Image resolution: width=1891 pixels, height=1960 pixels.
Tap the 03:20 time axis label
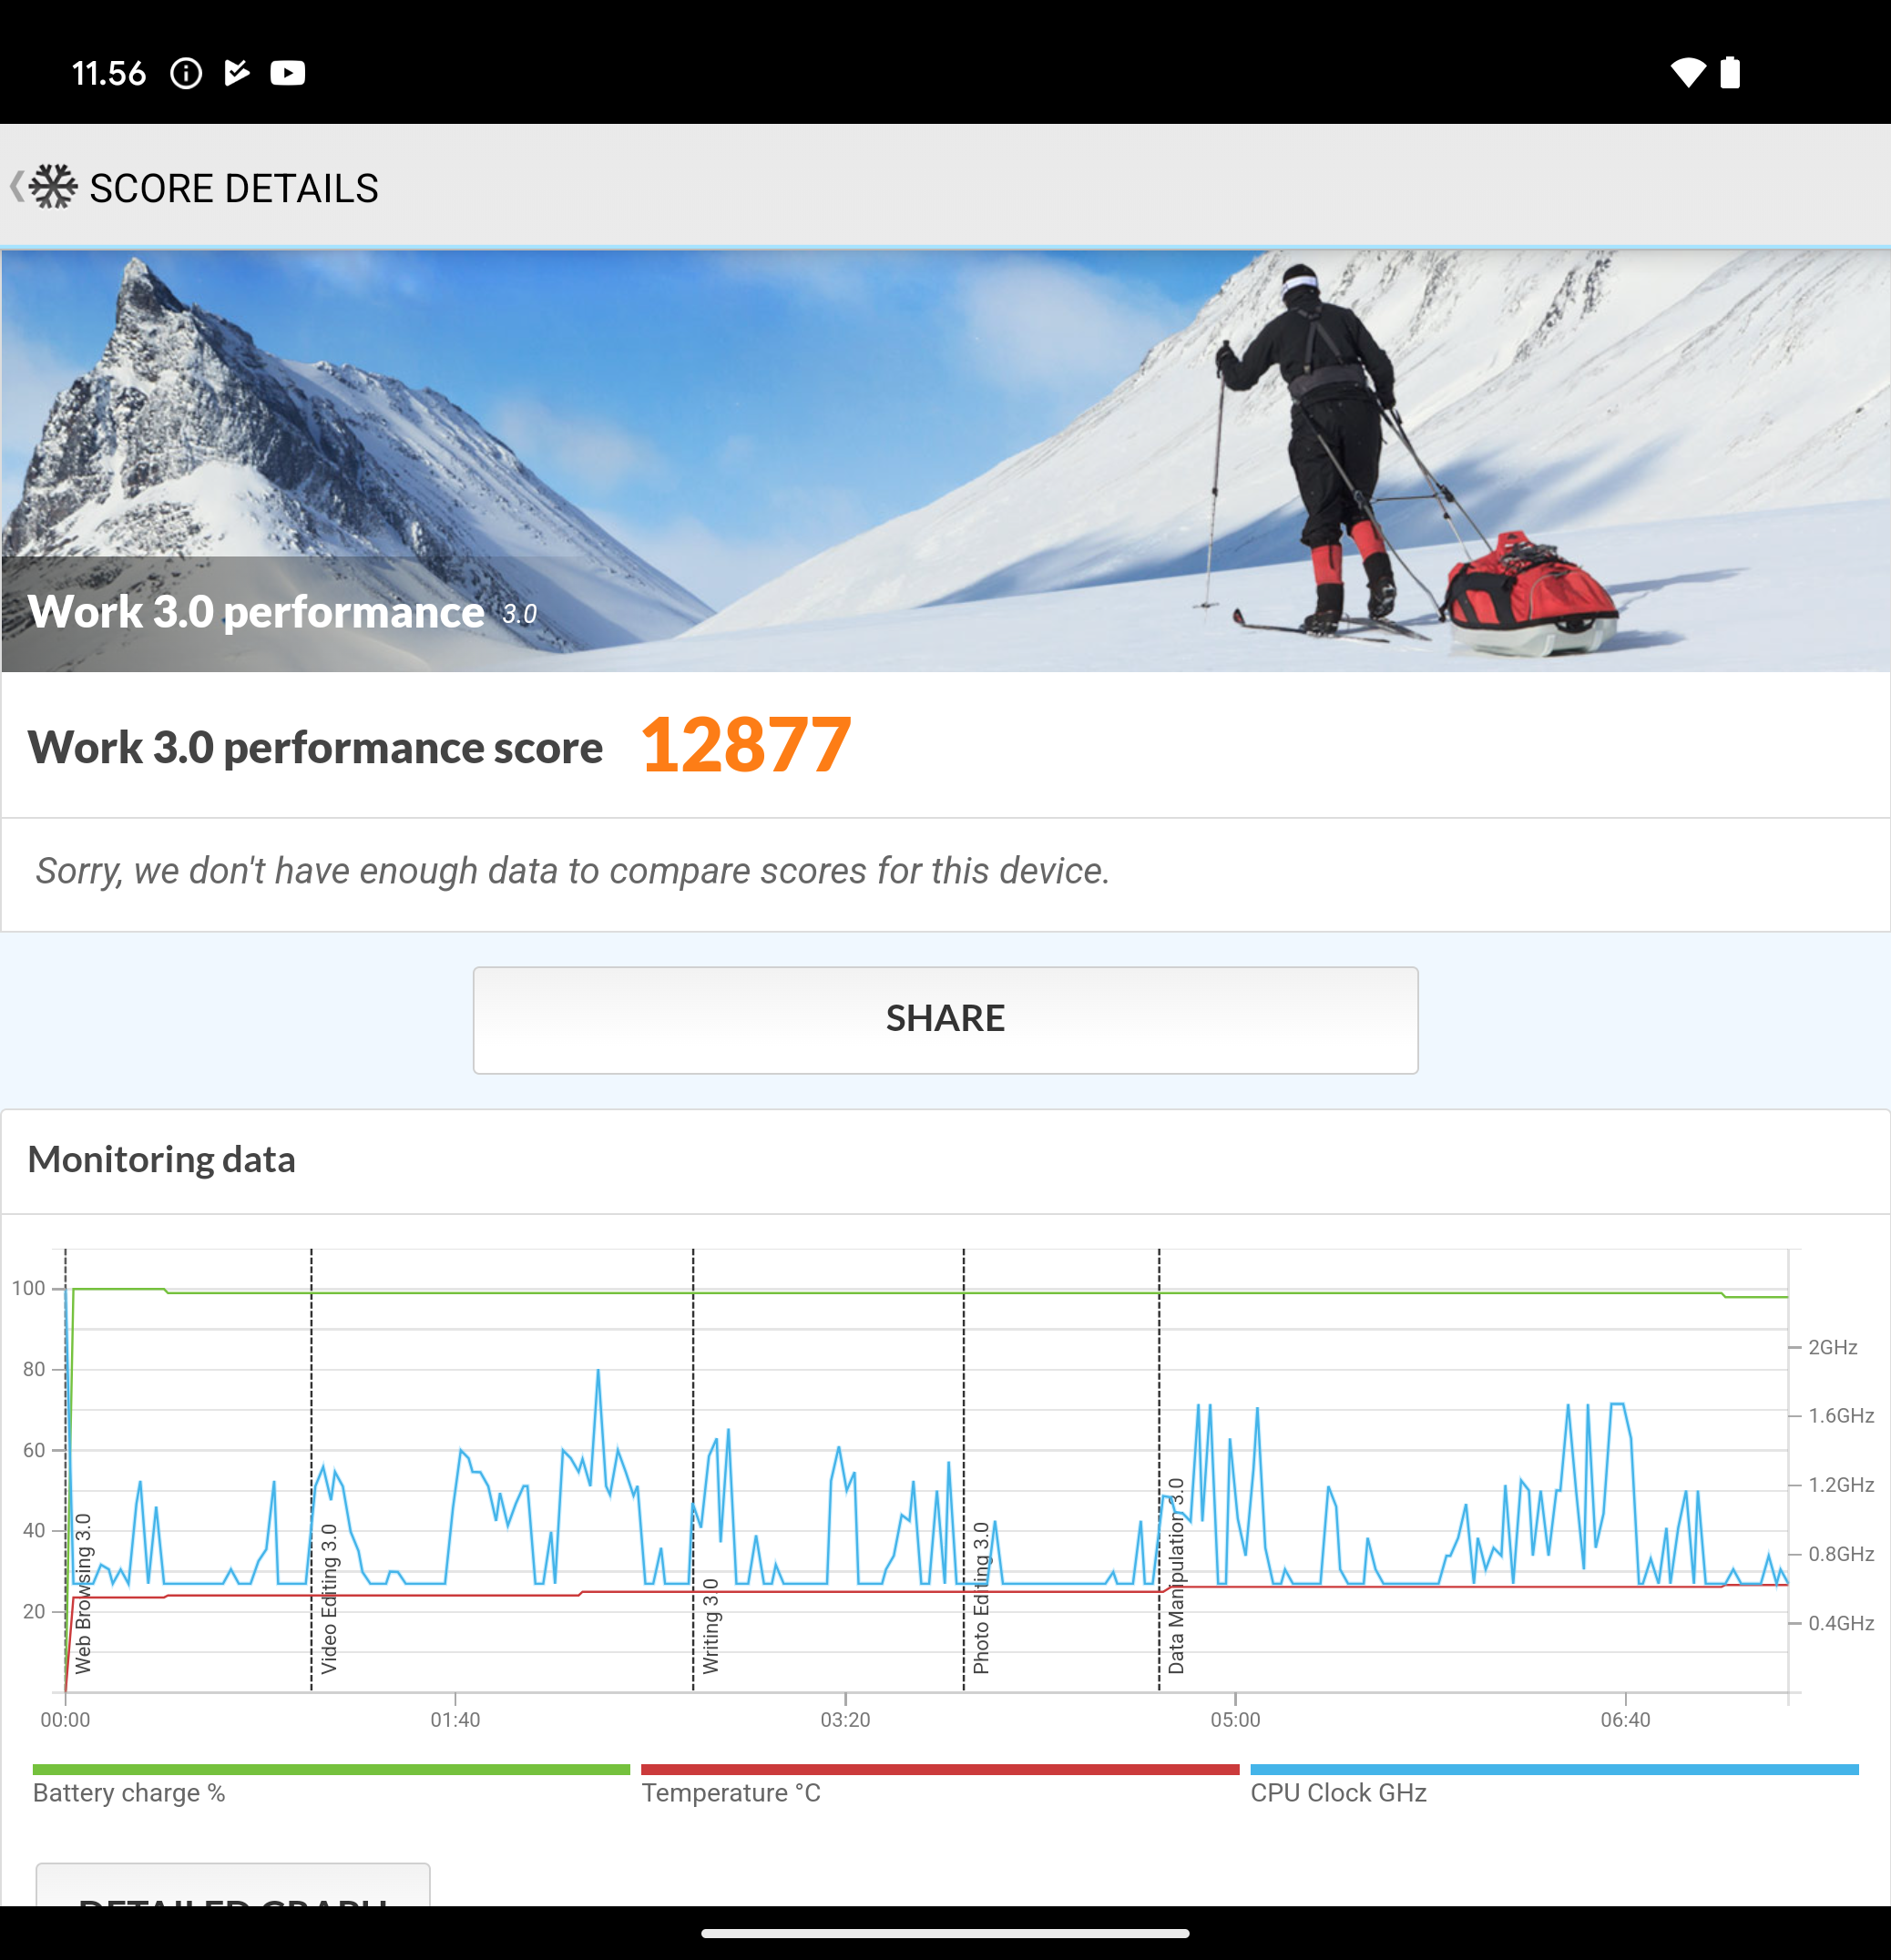845,1720
